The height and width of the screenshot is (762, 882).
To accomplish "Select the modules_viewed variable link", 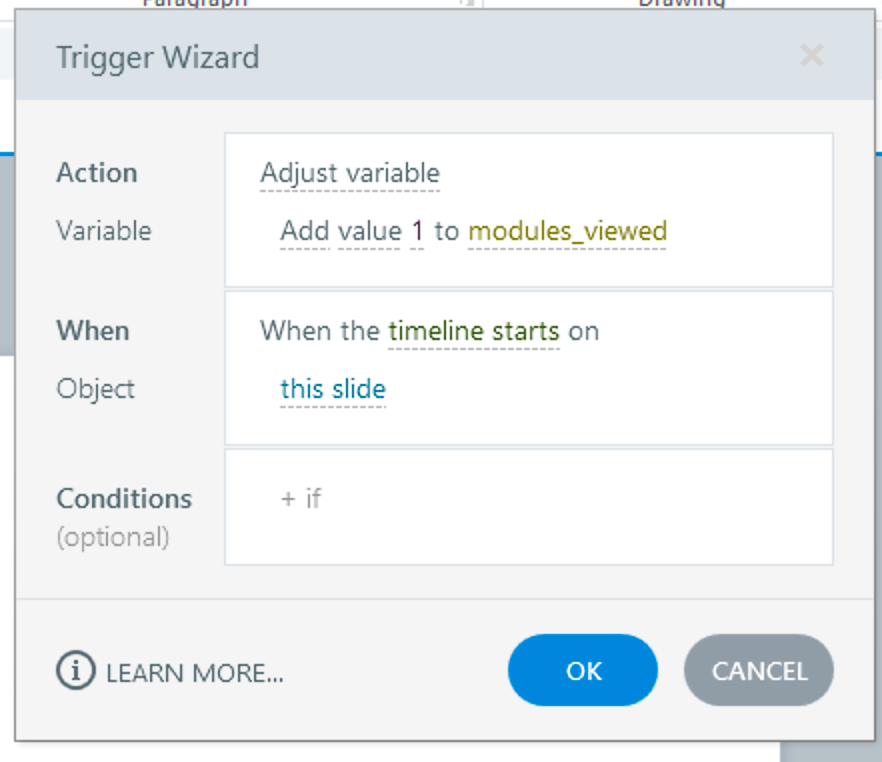I will (567, 232).
